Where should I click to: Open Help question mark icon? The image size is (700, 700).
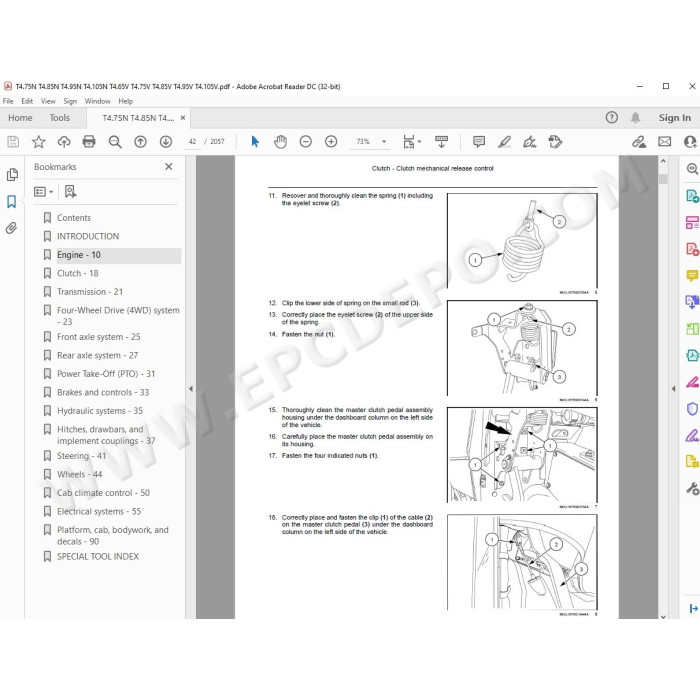point(612,117)
